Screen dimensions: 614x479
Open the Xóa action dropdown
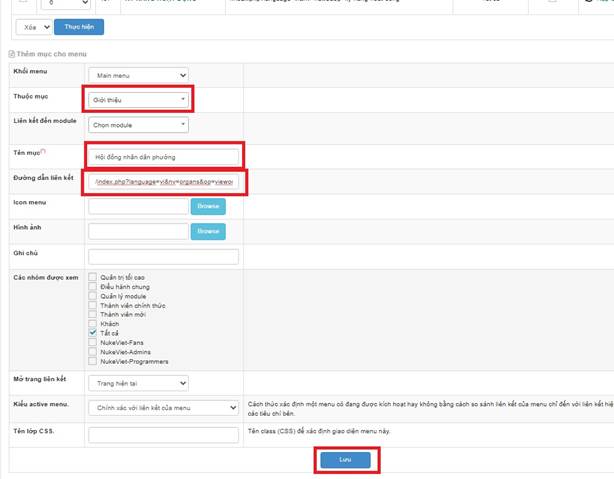point(32,27)
